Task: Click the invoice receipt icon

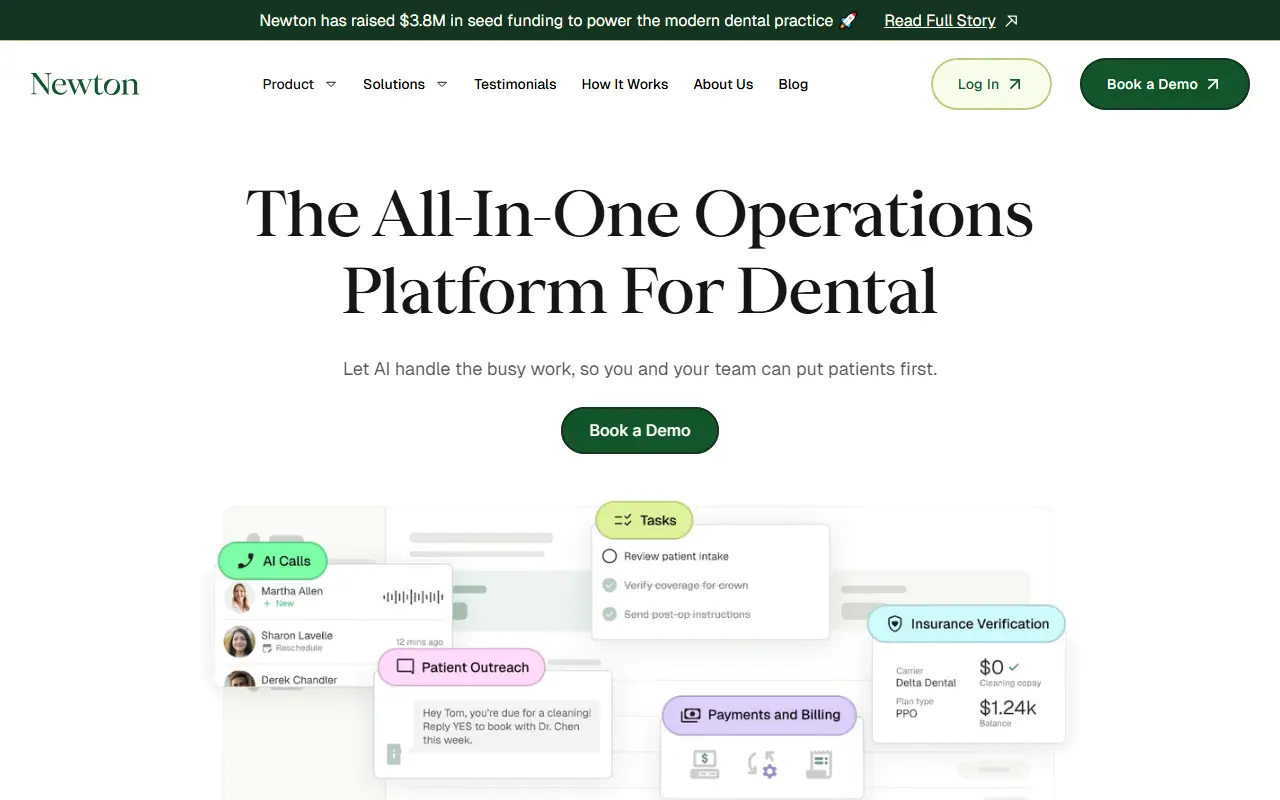Action: coord(819,765)
